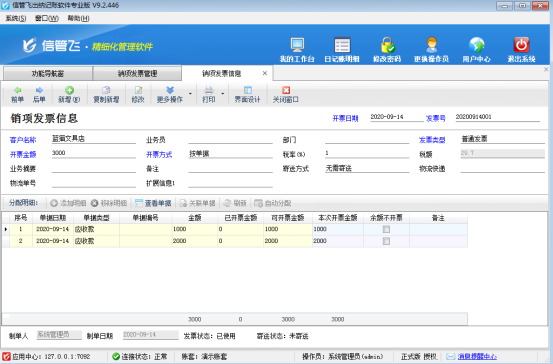Toggle 余额不开票 checkbox in row 2

point(386,241)
